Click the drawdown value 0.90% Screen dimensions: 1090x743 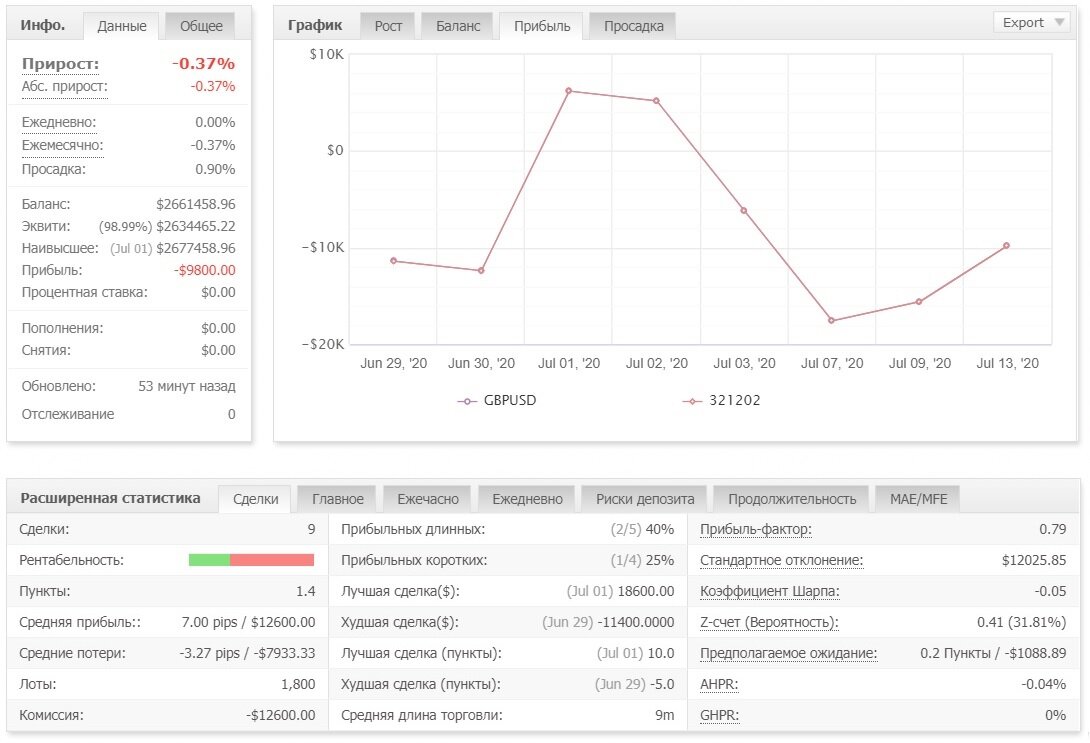point(215,170)
